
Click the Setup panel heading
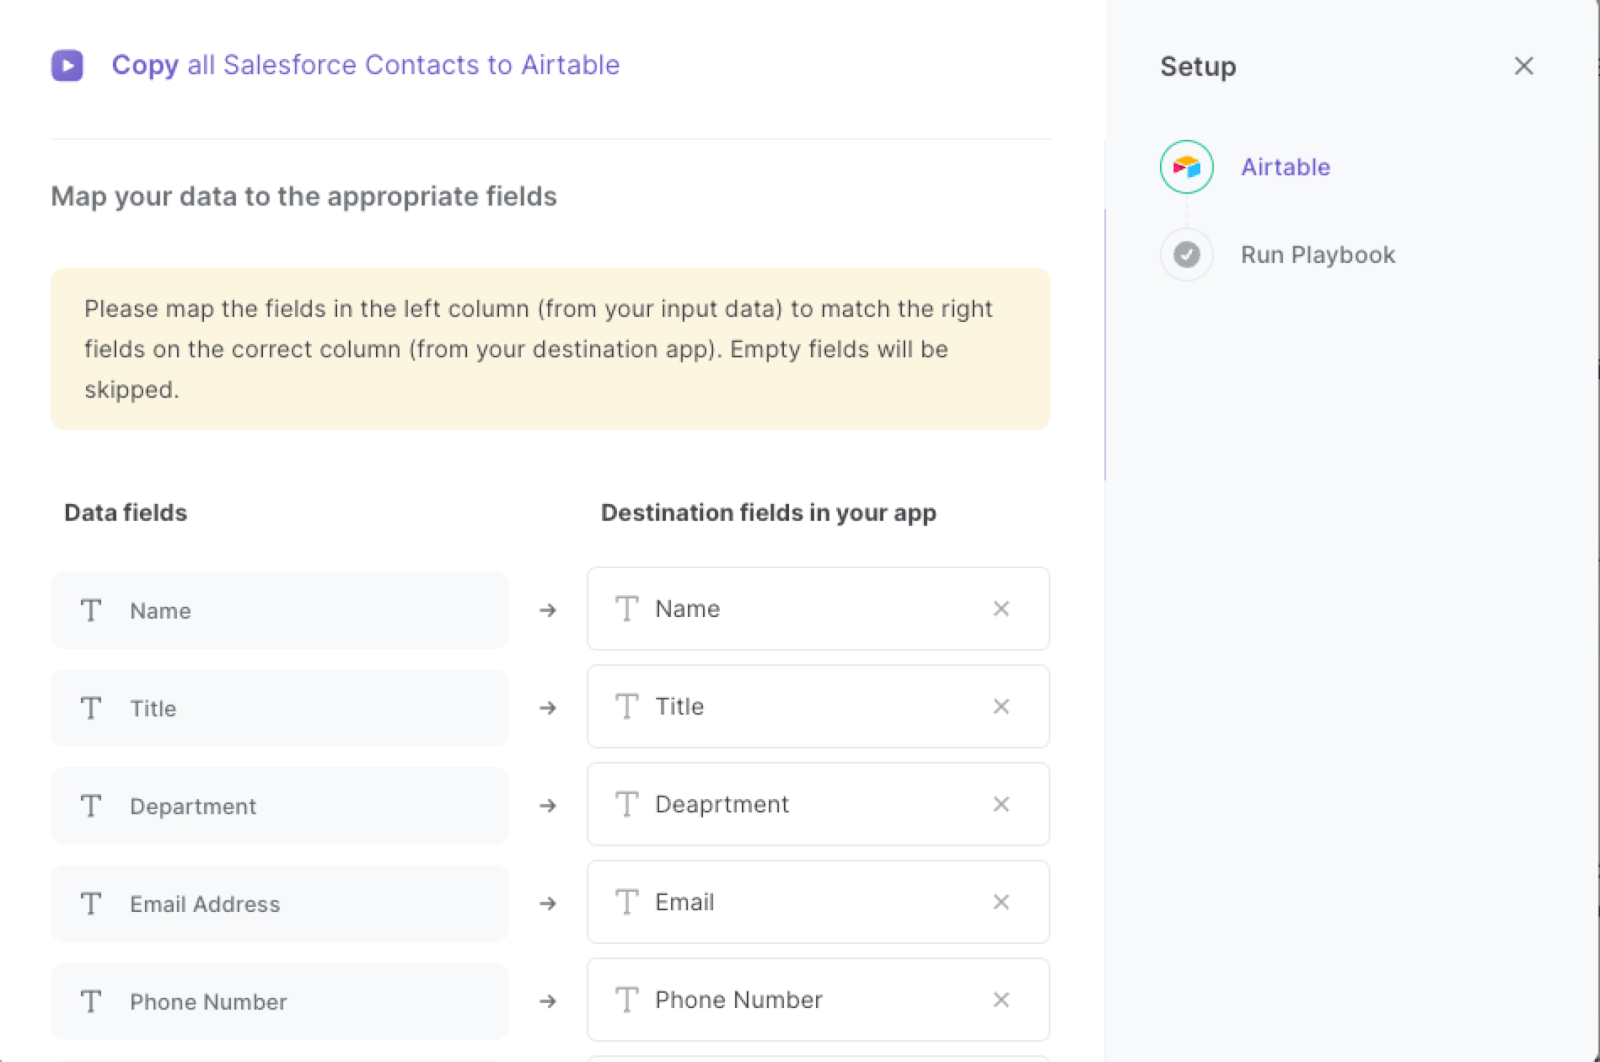pyautogui.click(x=1198, y=67)
